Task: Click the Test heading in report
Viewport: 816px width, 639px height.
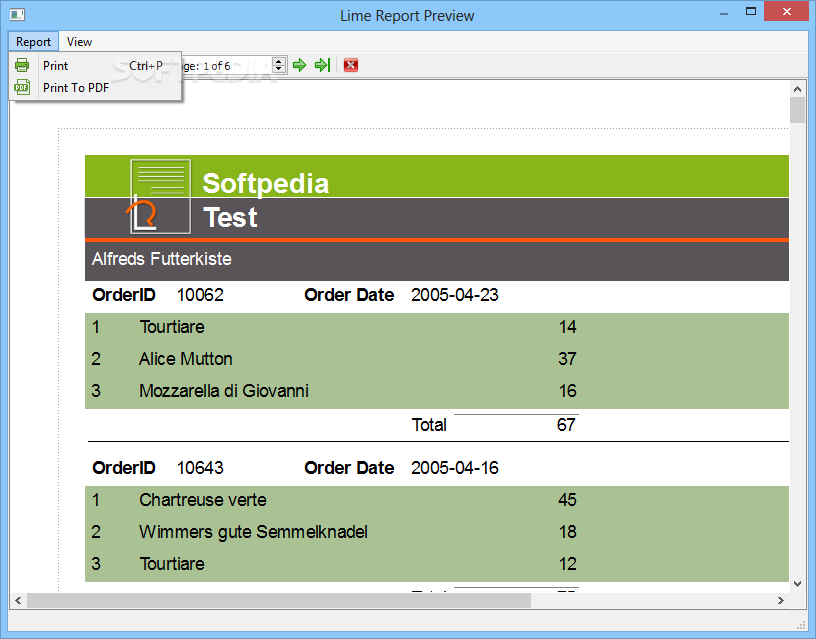Action: [230, 218]
